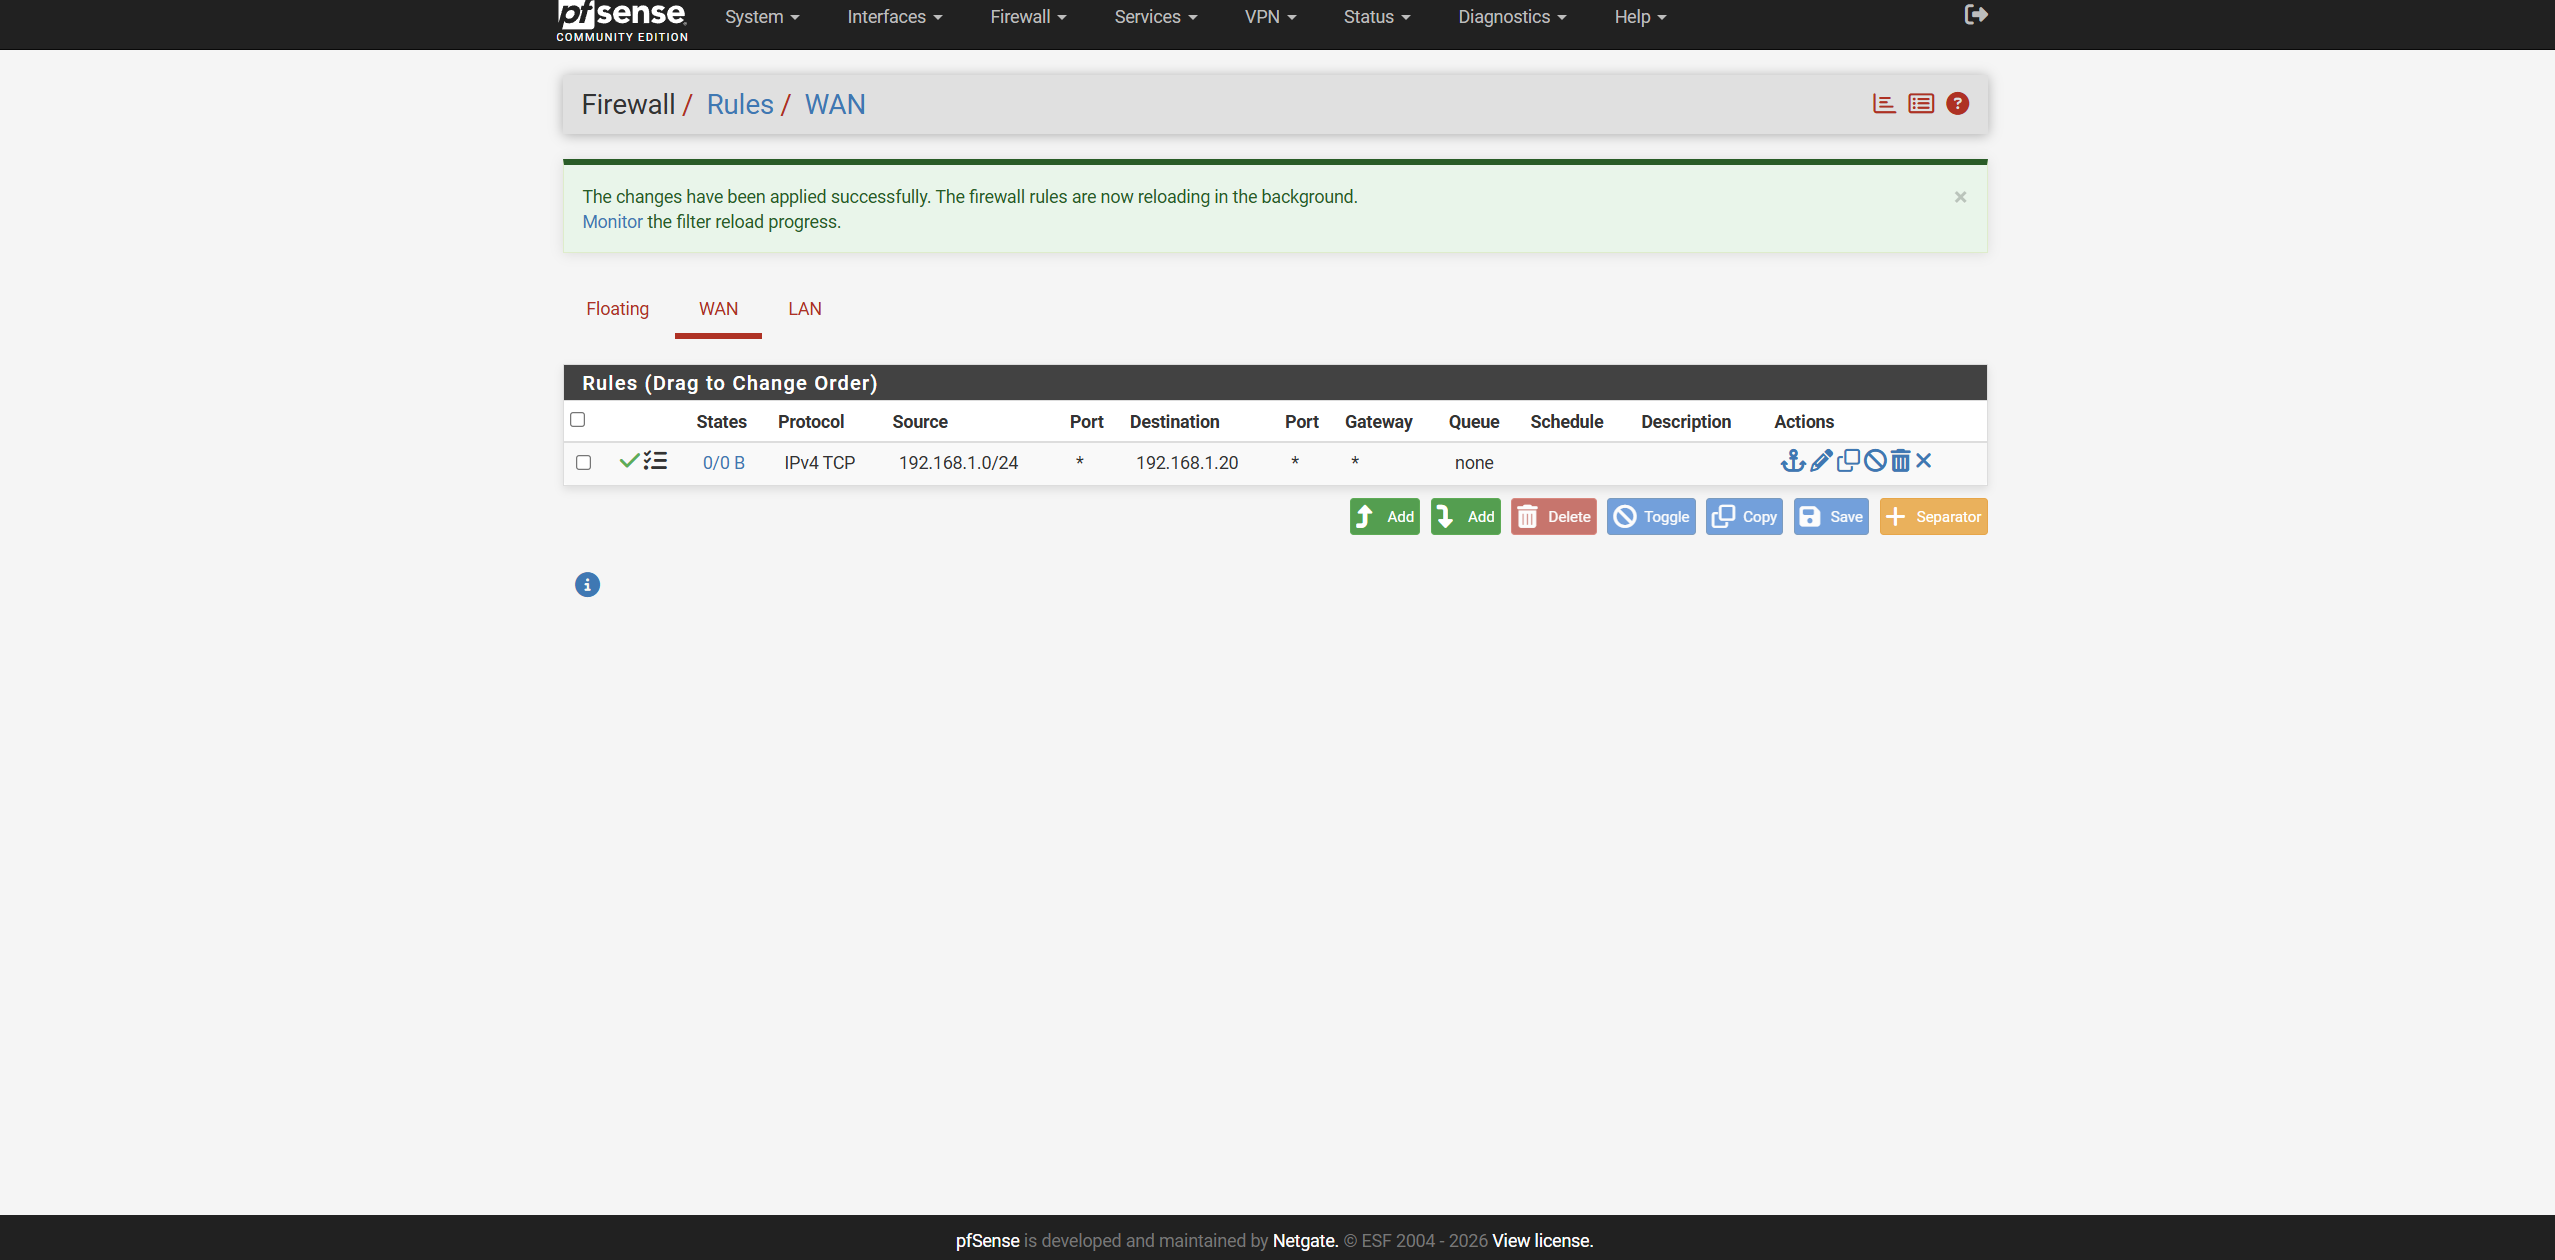Viewport: 2555px width, 1260px height.
Task: Switch to the Floating rules tab
Action: tap(618, 309)
